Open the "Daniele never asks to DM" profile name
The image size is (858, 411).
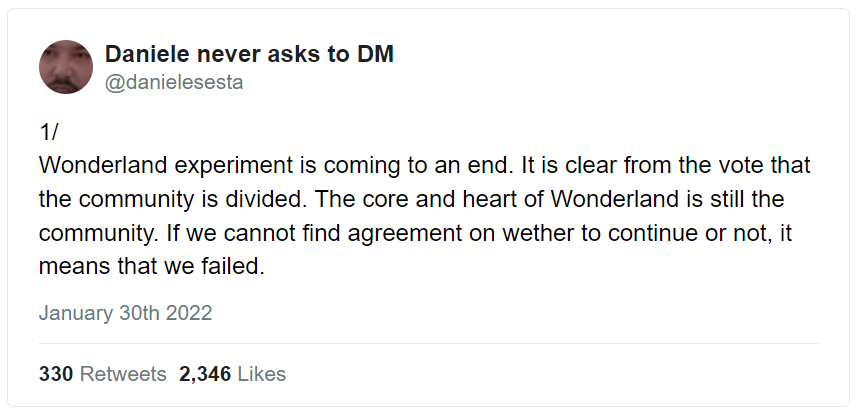[248, 54]
